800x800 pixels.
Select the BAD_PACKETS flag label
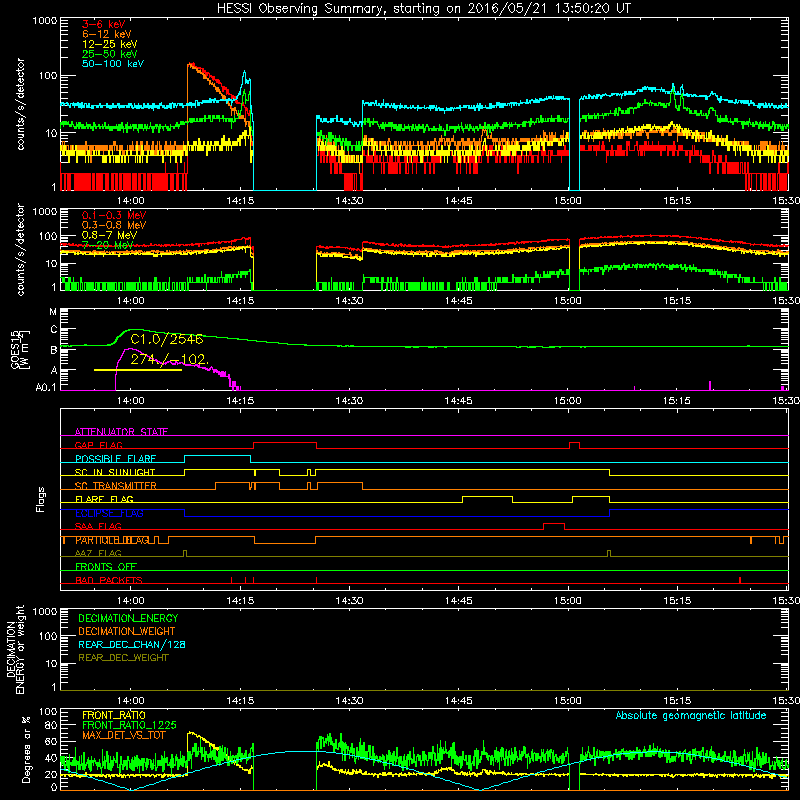point(109,580)
